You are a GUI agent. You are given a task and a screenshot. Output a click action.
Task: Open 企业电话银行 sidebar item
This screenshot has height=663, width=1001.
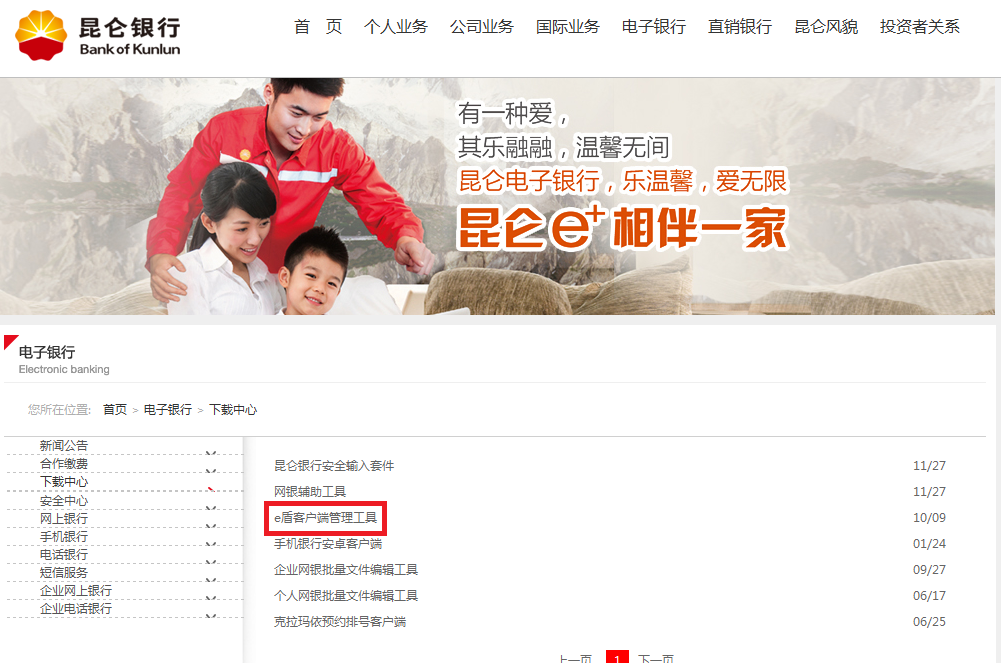click(76, 609)
